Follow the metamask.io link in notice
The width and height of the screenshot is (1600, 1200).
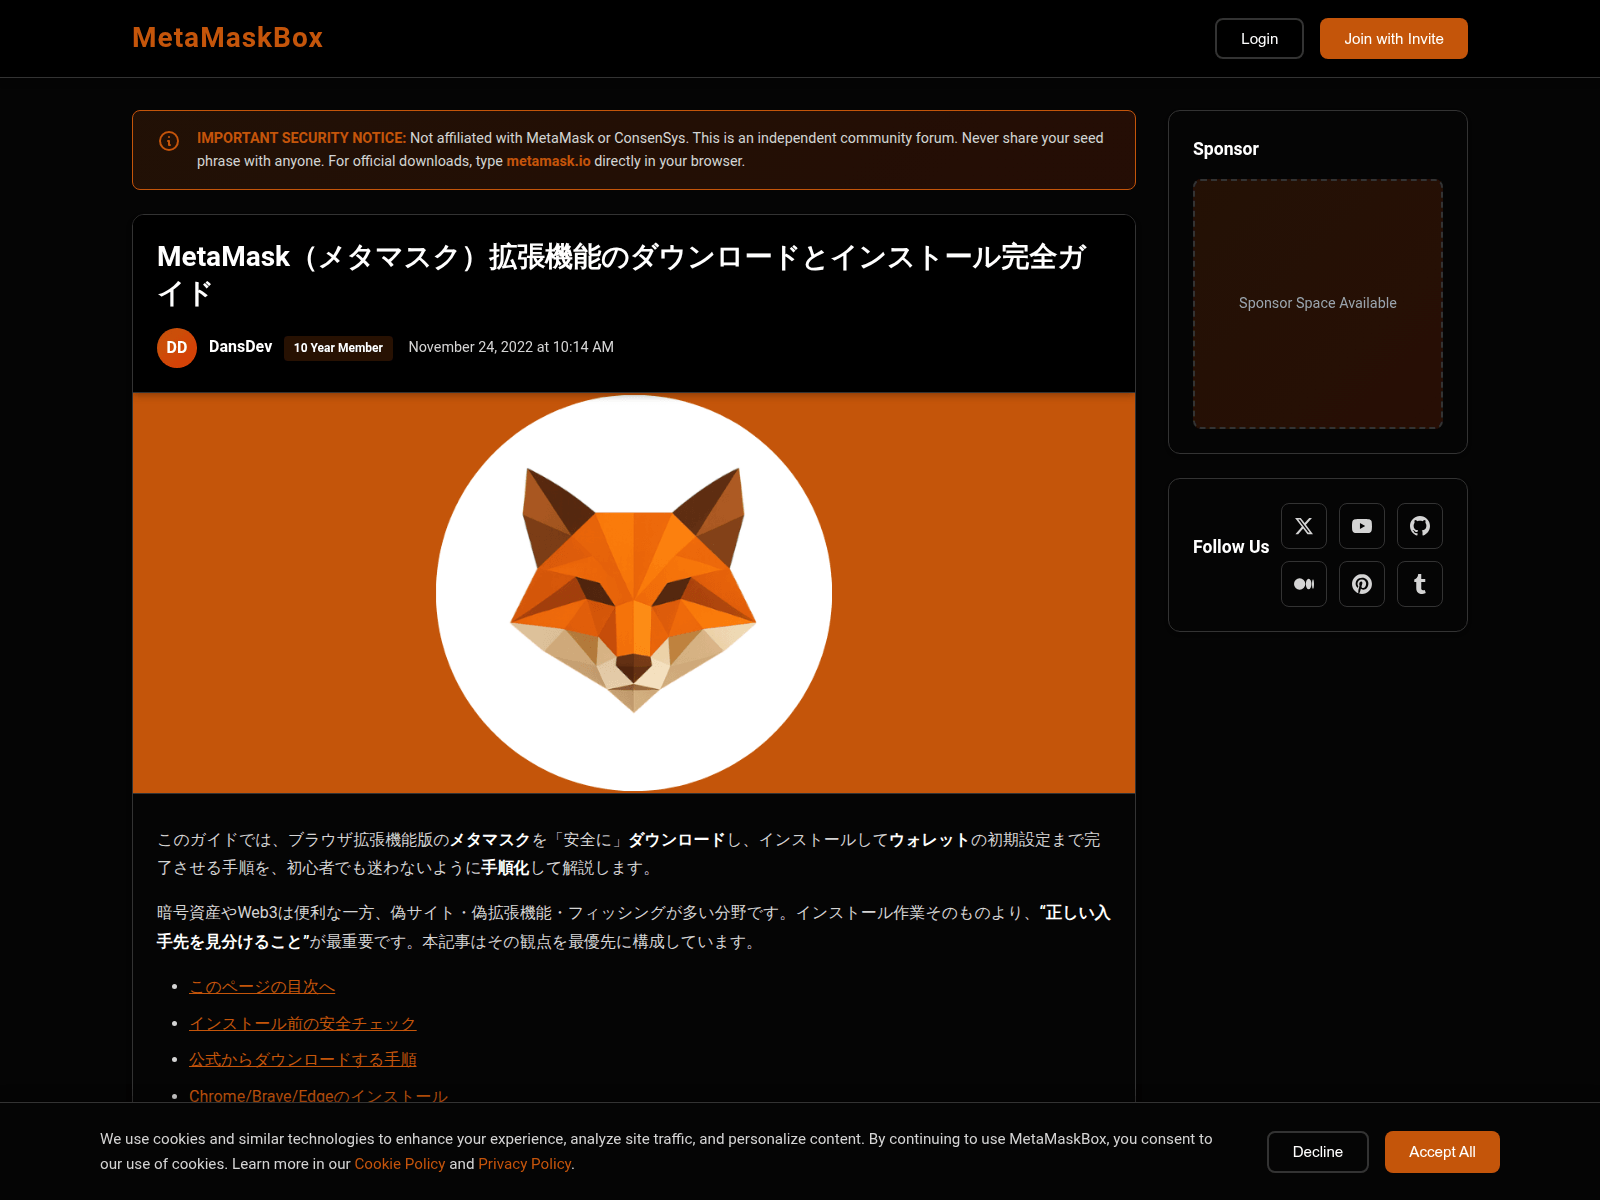[x=548, y=161]
